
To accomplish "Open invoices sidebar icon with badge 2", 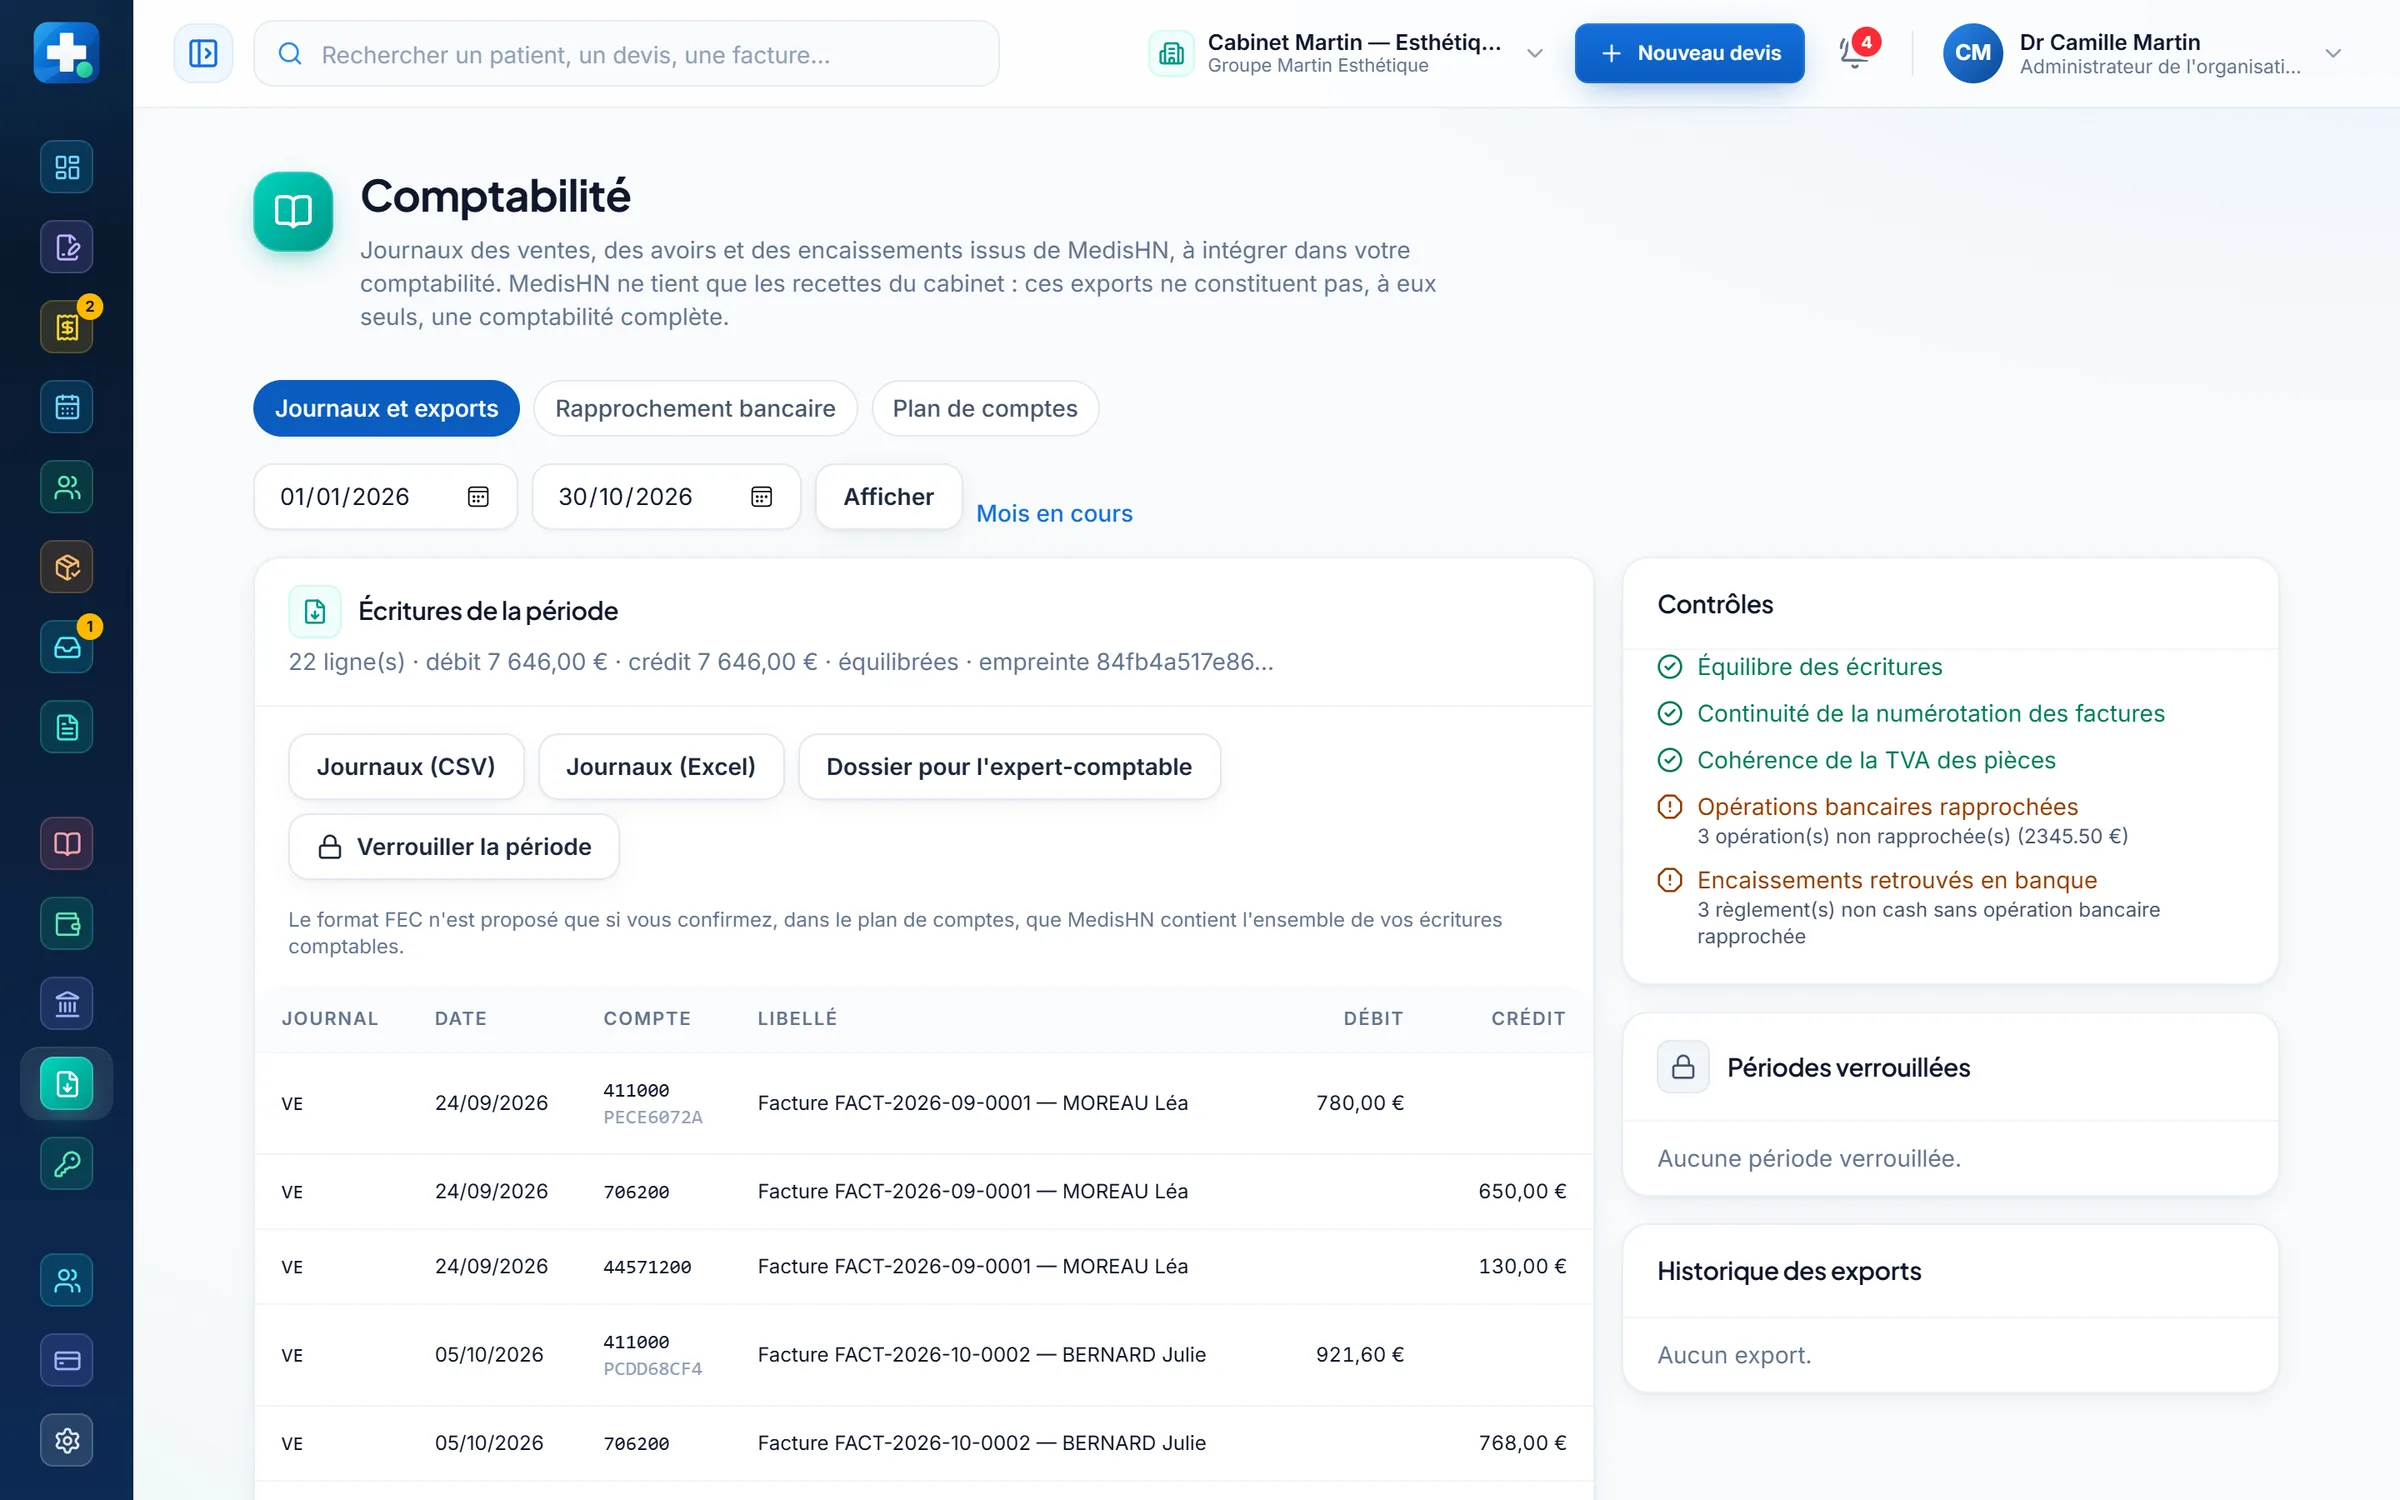I will [x=67, y=327].
